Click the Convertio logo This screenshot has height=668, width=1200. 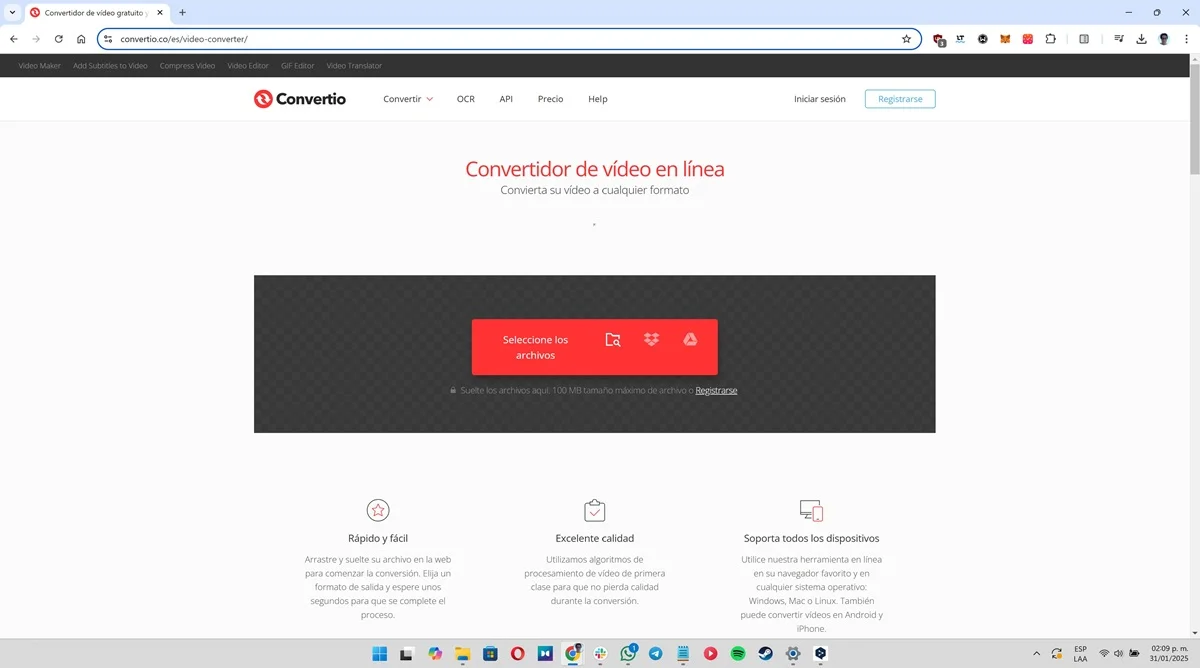tap(299, 98)
